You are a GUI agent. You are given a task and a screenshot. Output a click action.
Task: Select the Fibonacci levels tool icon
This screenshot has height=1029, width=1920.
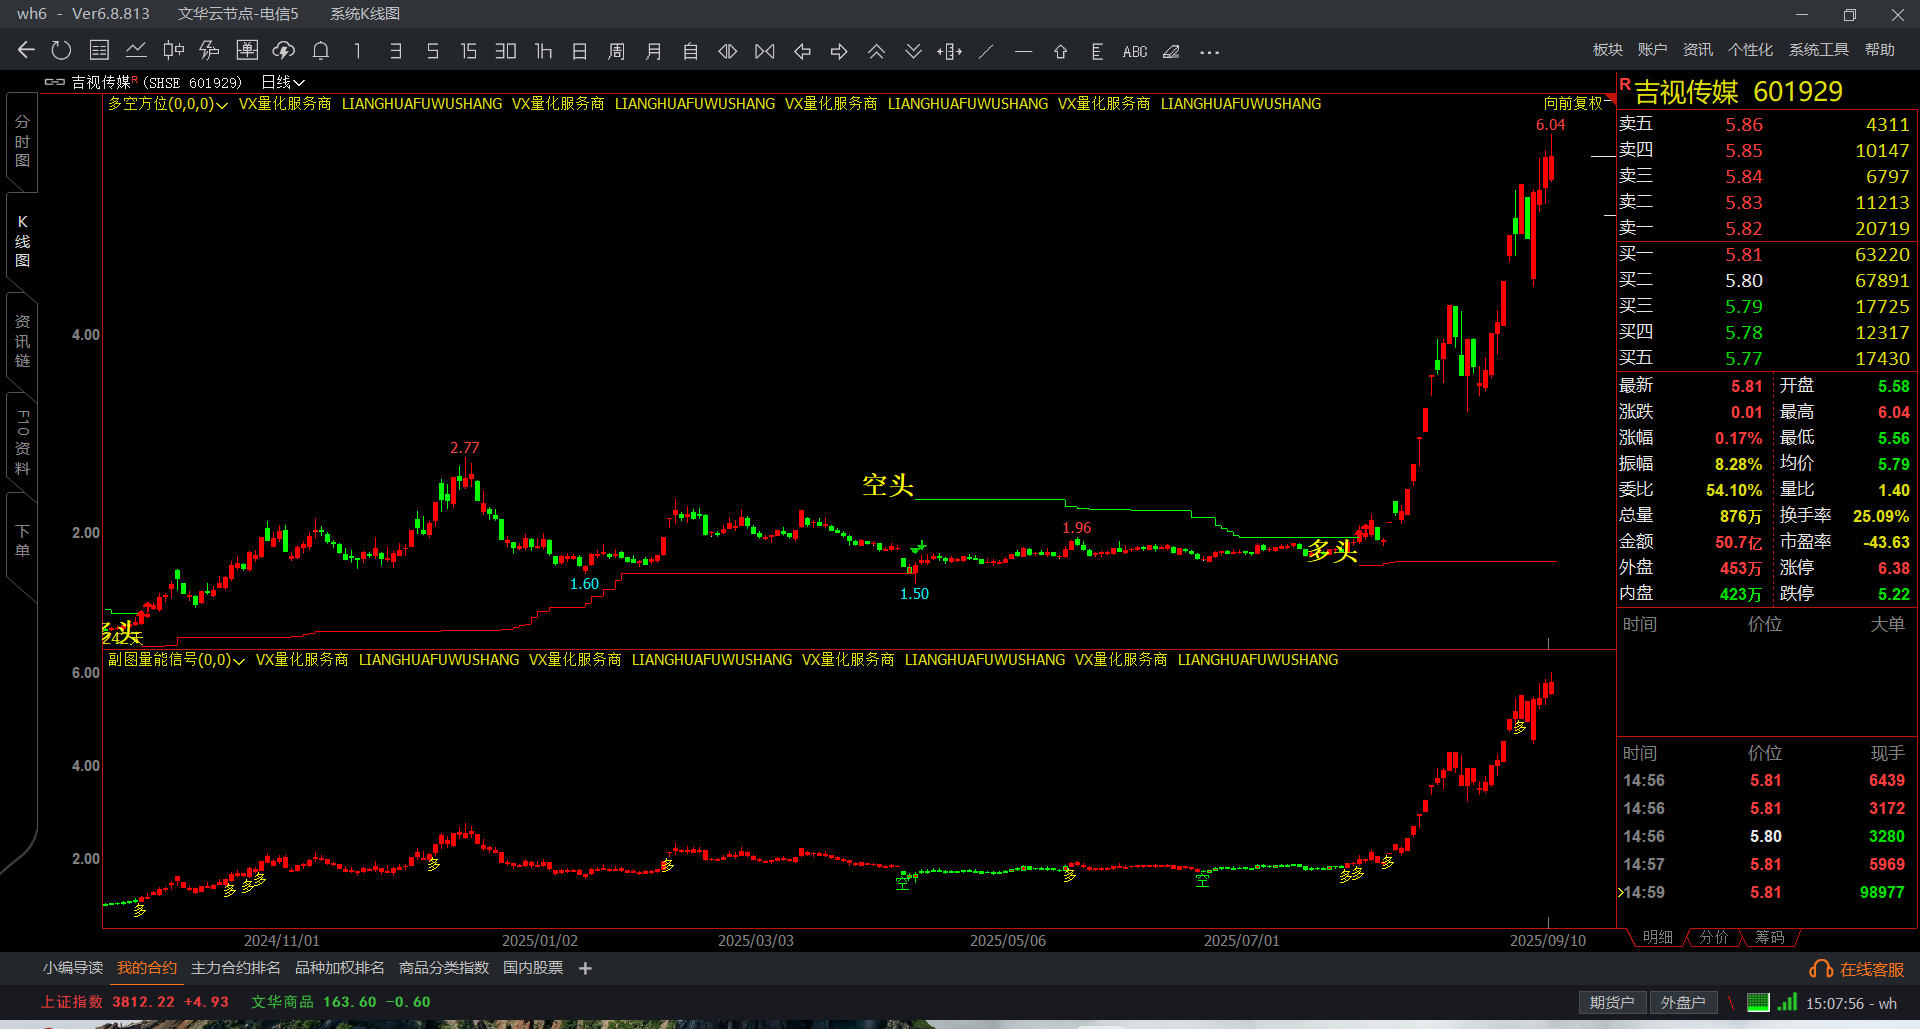pyautogui.click(x=1097, y=51)
